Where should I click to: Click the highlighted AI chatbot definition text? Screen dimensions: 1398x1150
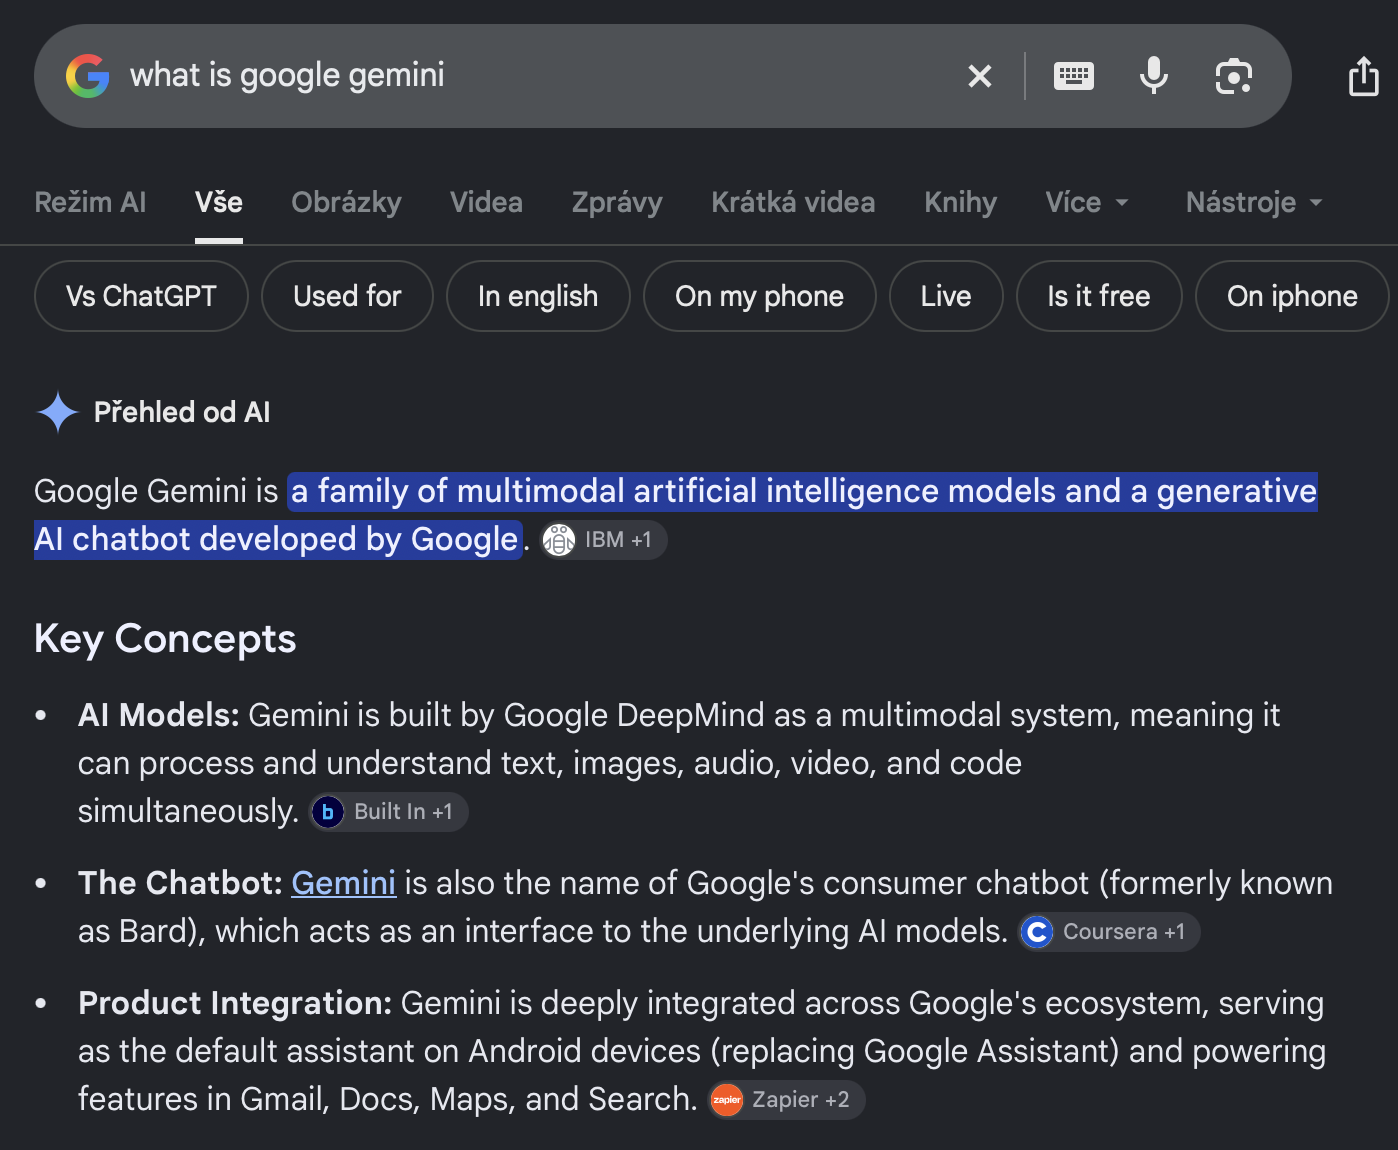tap(676, 515)
